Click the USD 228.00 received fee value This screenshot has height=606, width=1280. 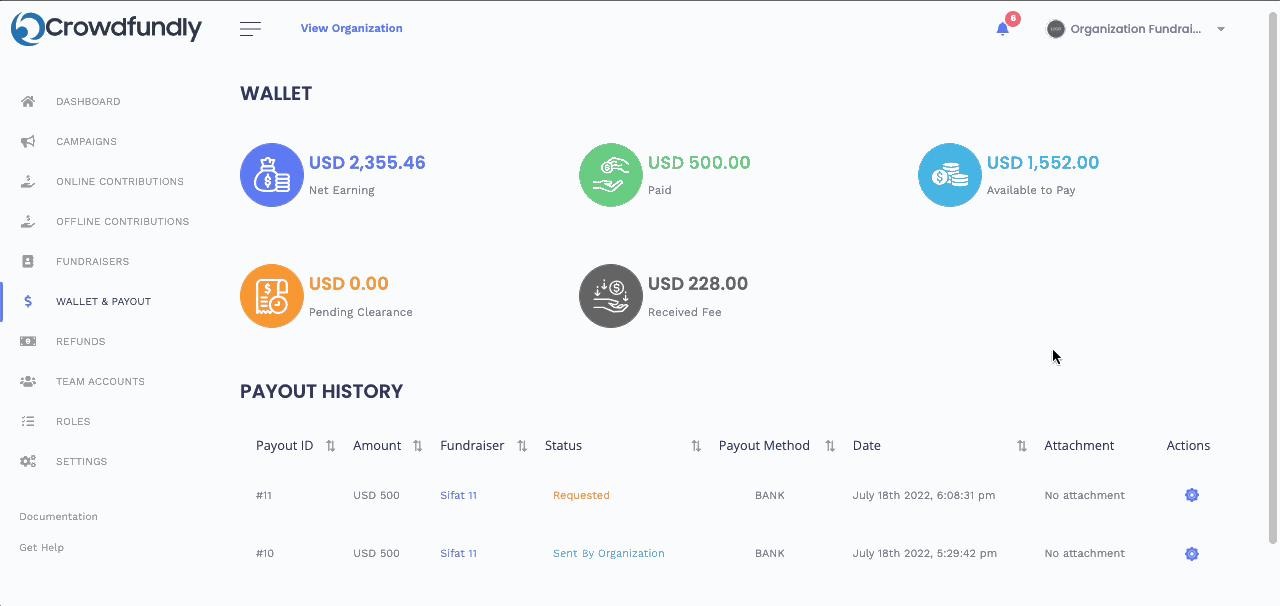tap(698, 284)
